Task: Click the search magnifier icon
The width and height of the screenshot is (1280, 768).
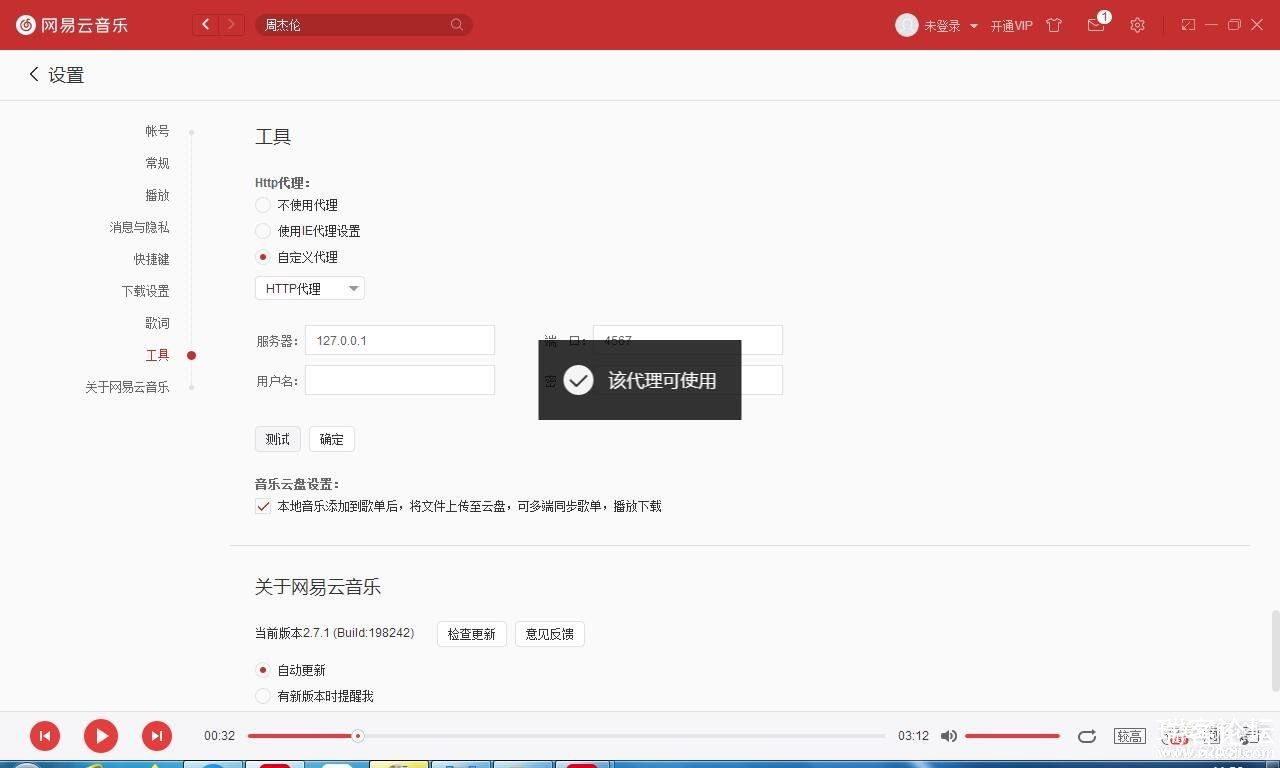Action: pos(457,25)
